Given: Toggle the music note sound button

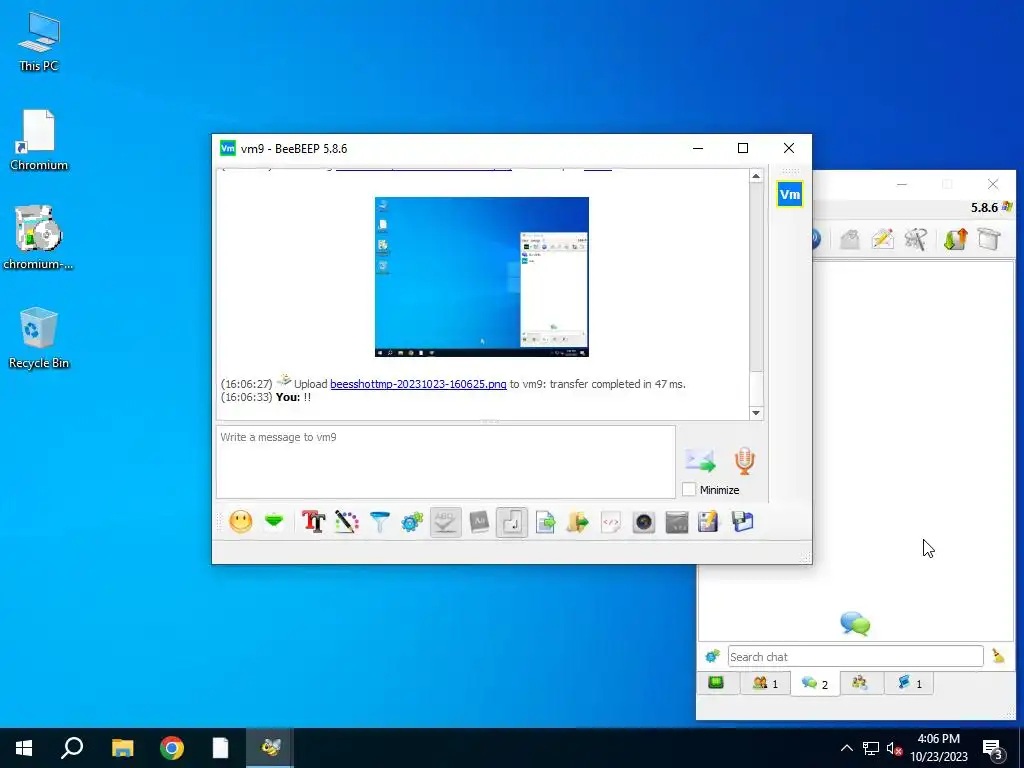Looking at the screenshot, I should tap(511, 522).
